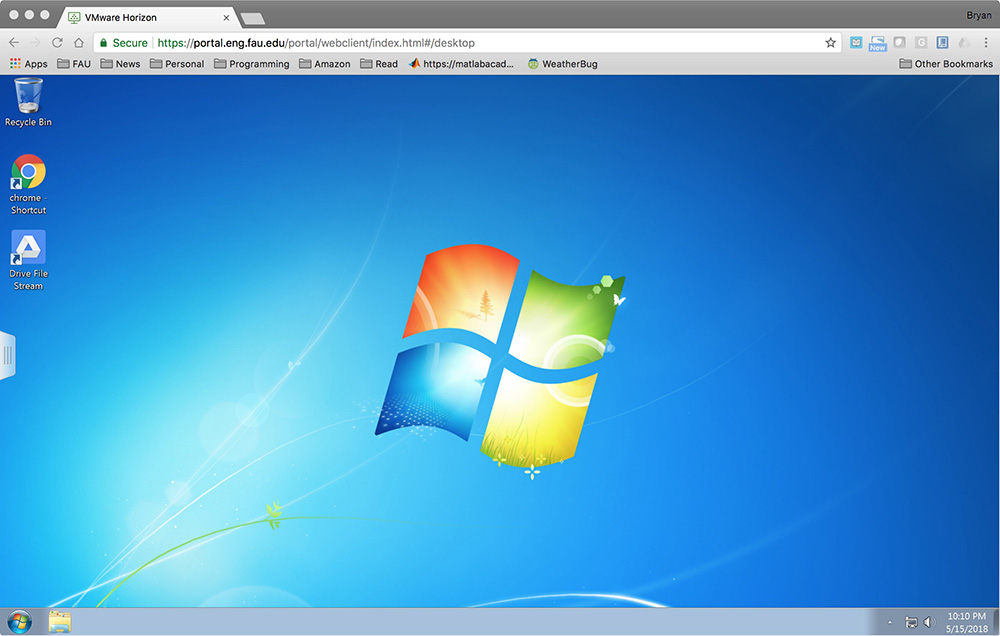Open Chrome's three-dot menu
The width and height of the screenshot is (1000, 636).
(x=986, y=43)
